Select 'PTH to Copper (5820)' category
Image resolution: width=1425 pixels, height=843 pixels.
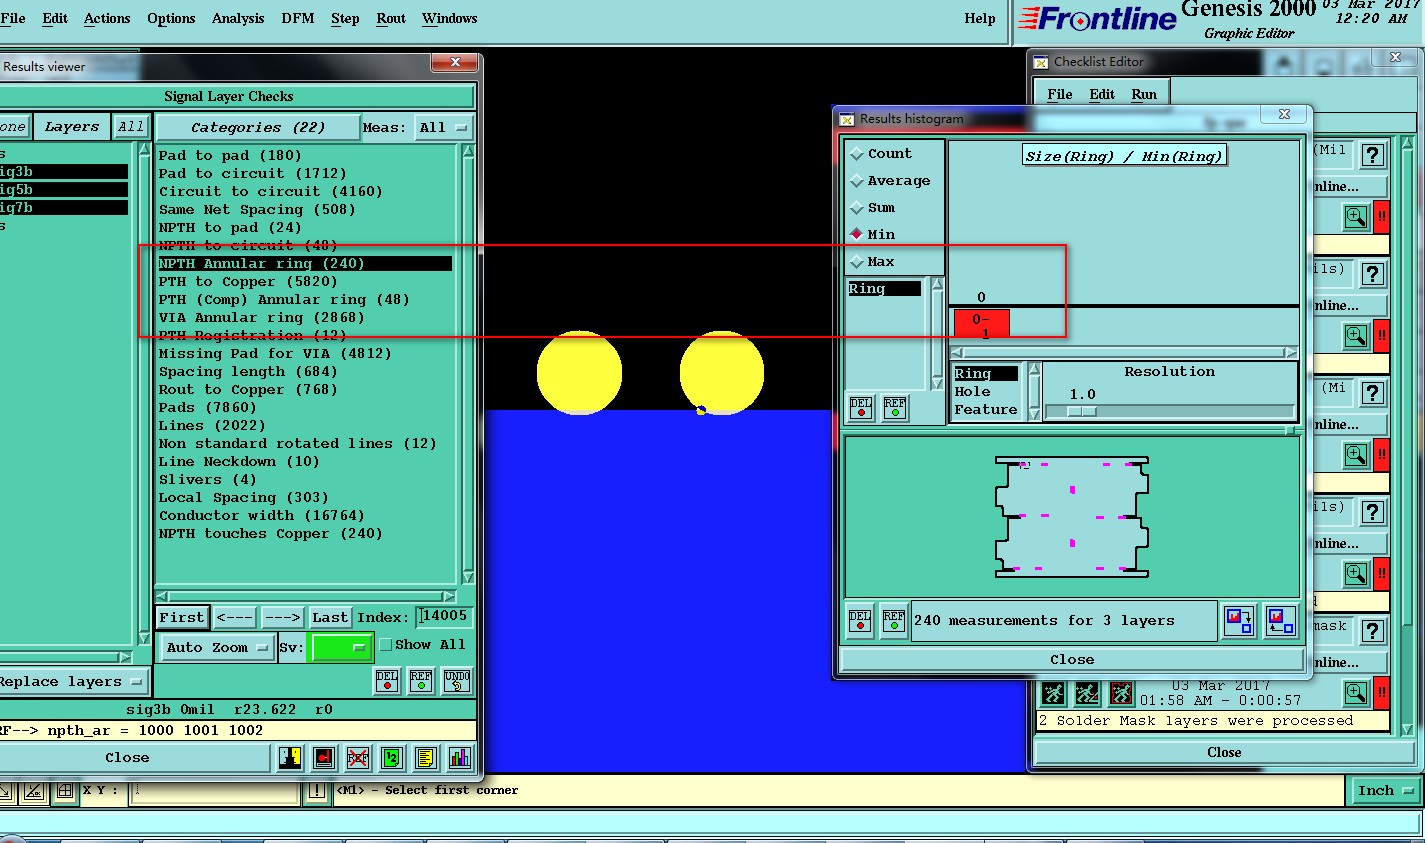point(248,282)
